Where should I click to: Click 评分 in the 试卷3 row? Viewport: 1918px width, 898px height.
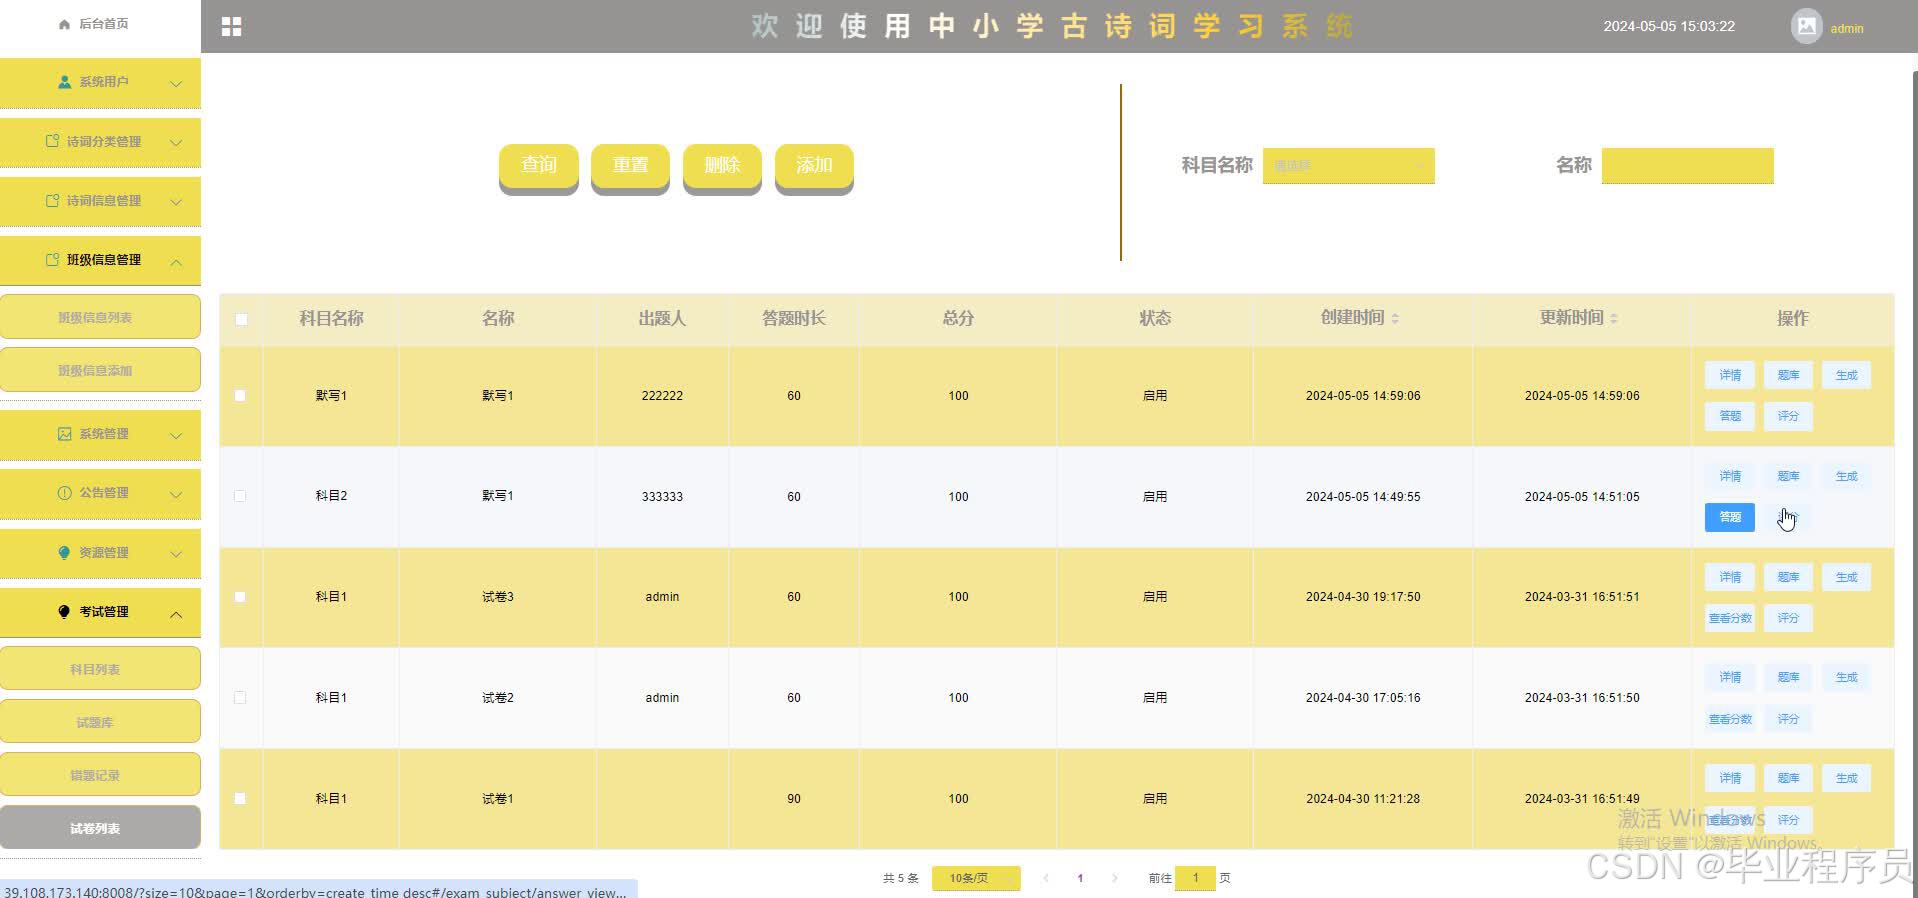pos(1788,618)
